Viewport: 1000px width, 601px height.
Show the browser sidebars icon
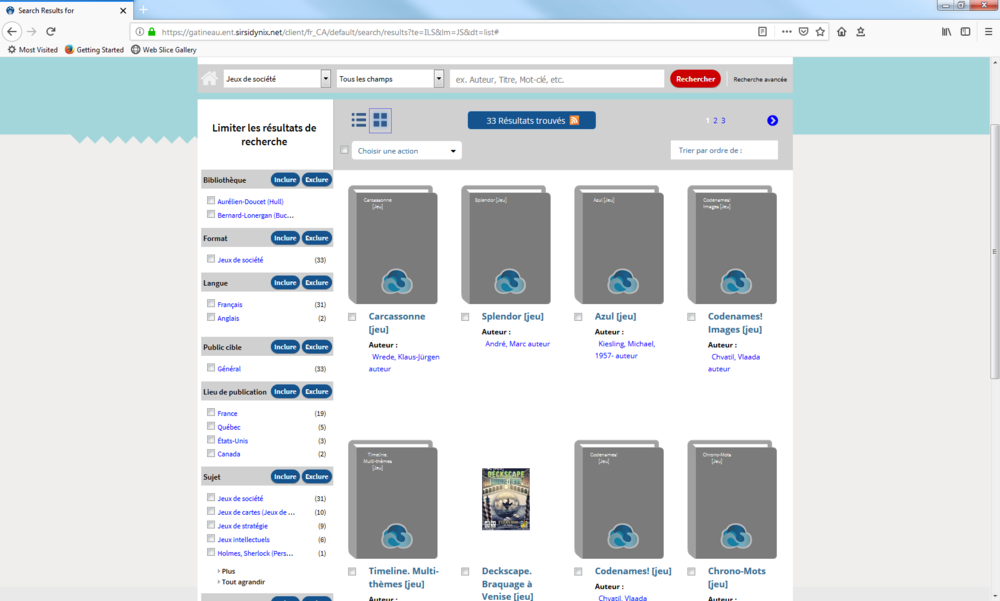pyautogui.click(x=966, y=31)
